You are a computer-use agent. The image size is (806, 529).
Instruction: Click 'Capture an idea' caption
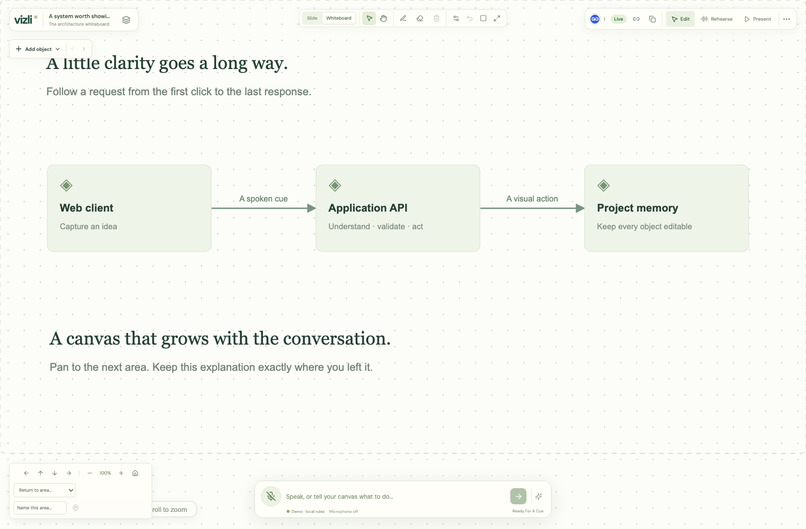pos(88,227)
